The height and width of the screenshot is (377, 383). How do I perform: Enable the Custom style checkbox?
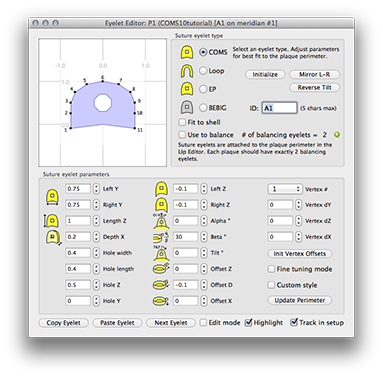pos(271,285)
